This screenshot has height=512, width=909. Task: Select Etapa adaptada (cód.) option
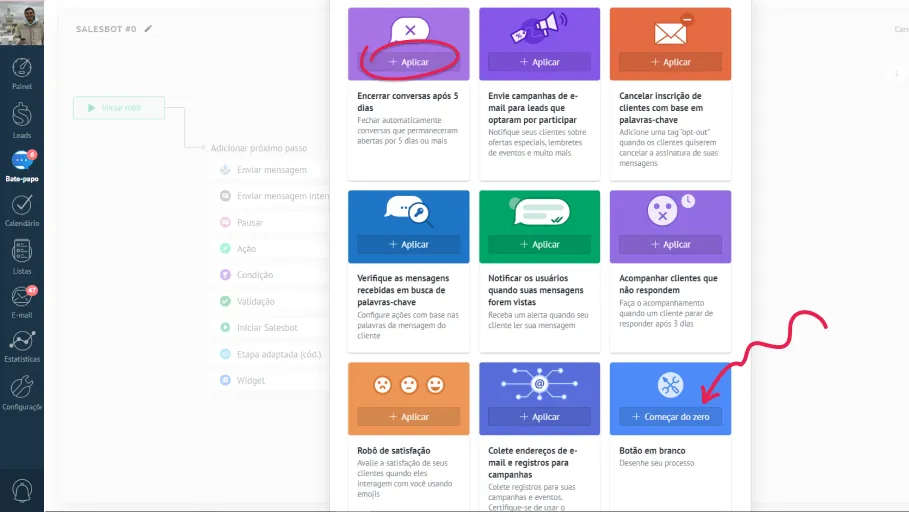click(x=278, y=354)
